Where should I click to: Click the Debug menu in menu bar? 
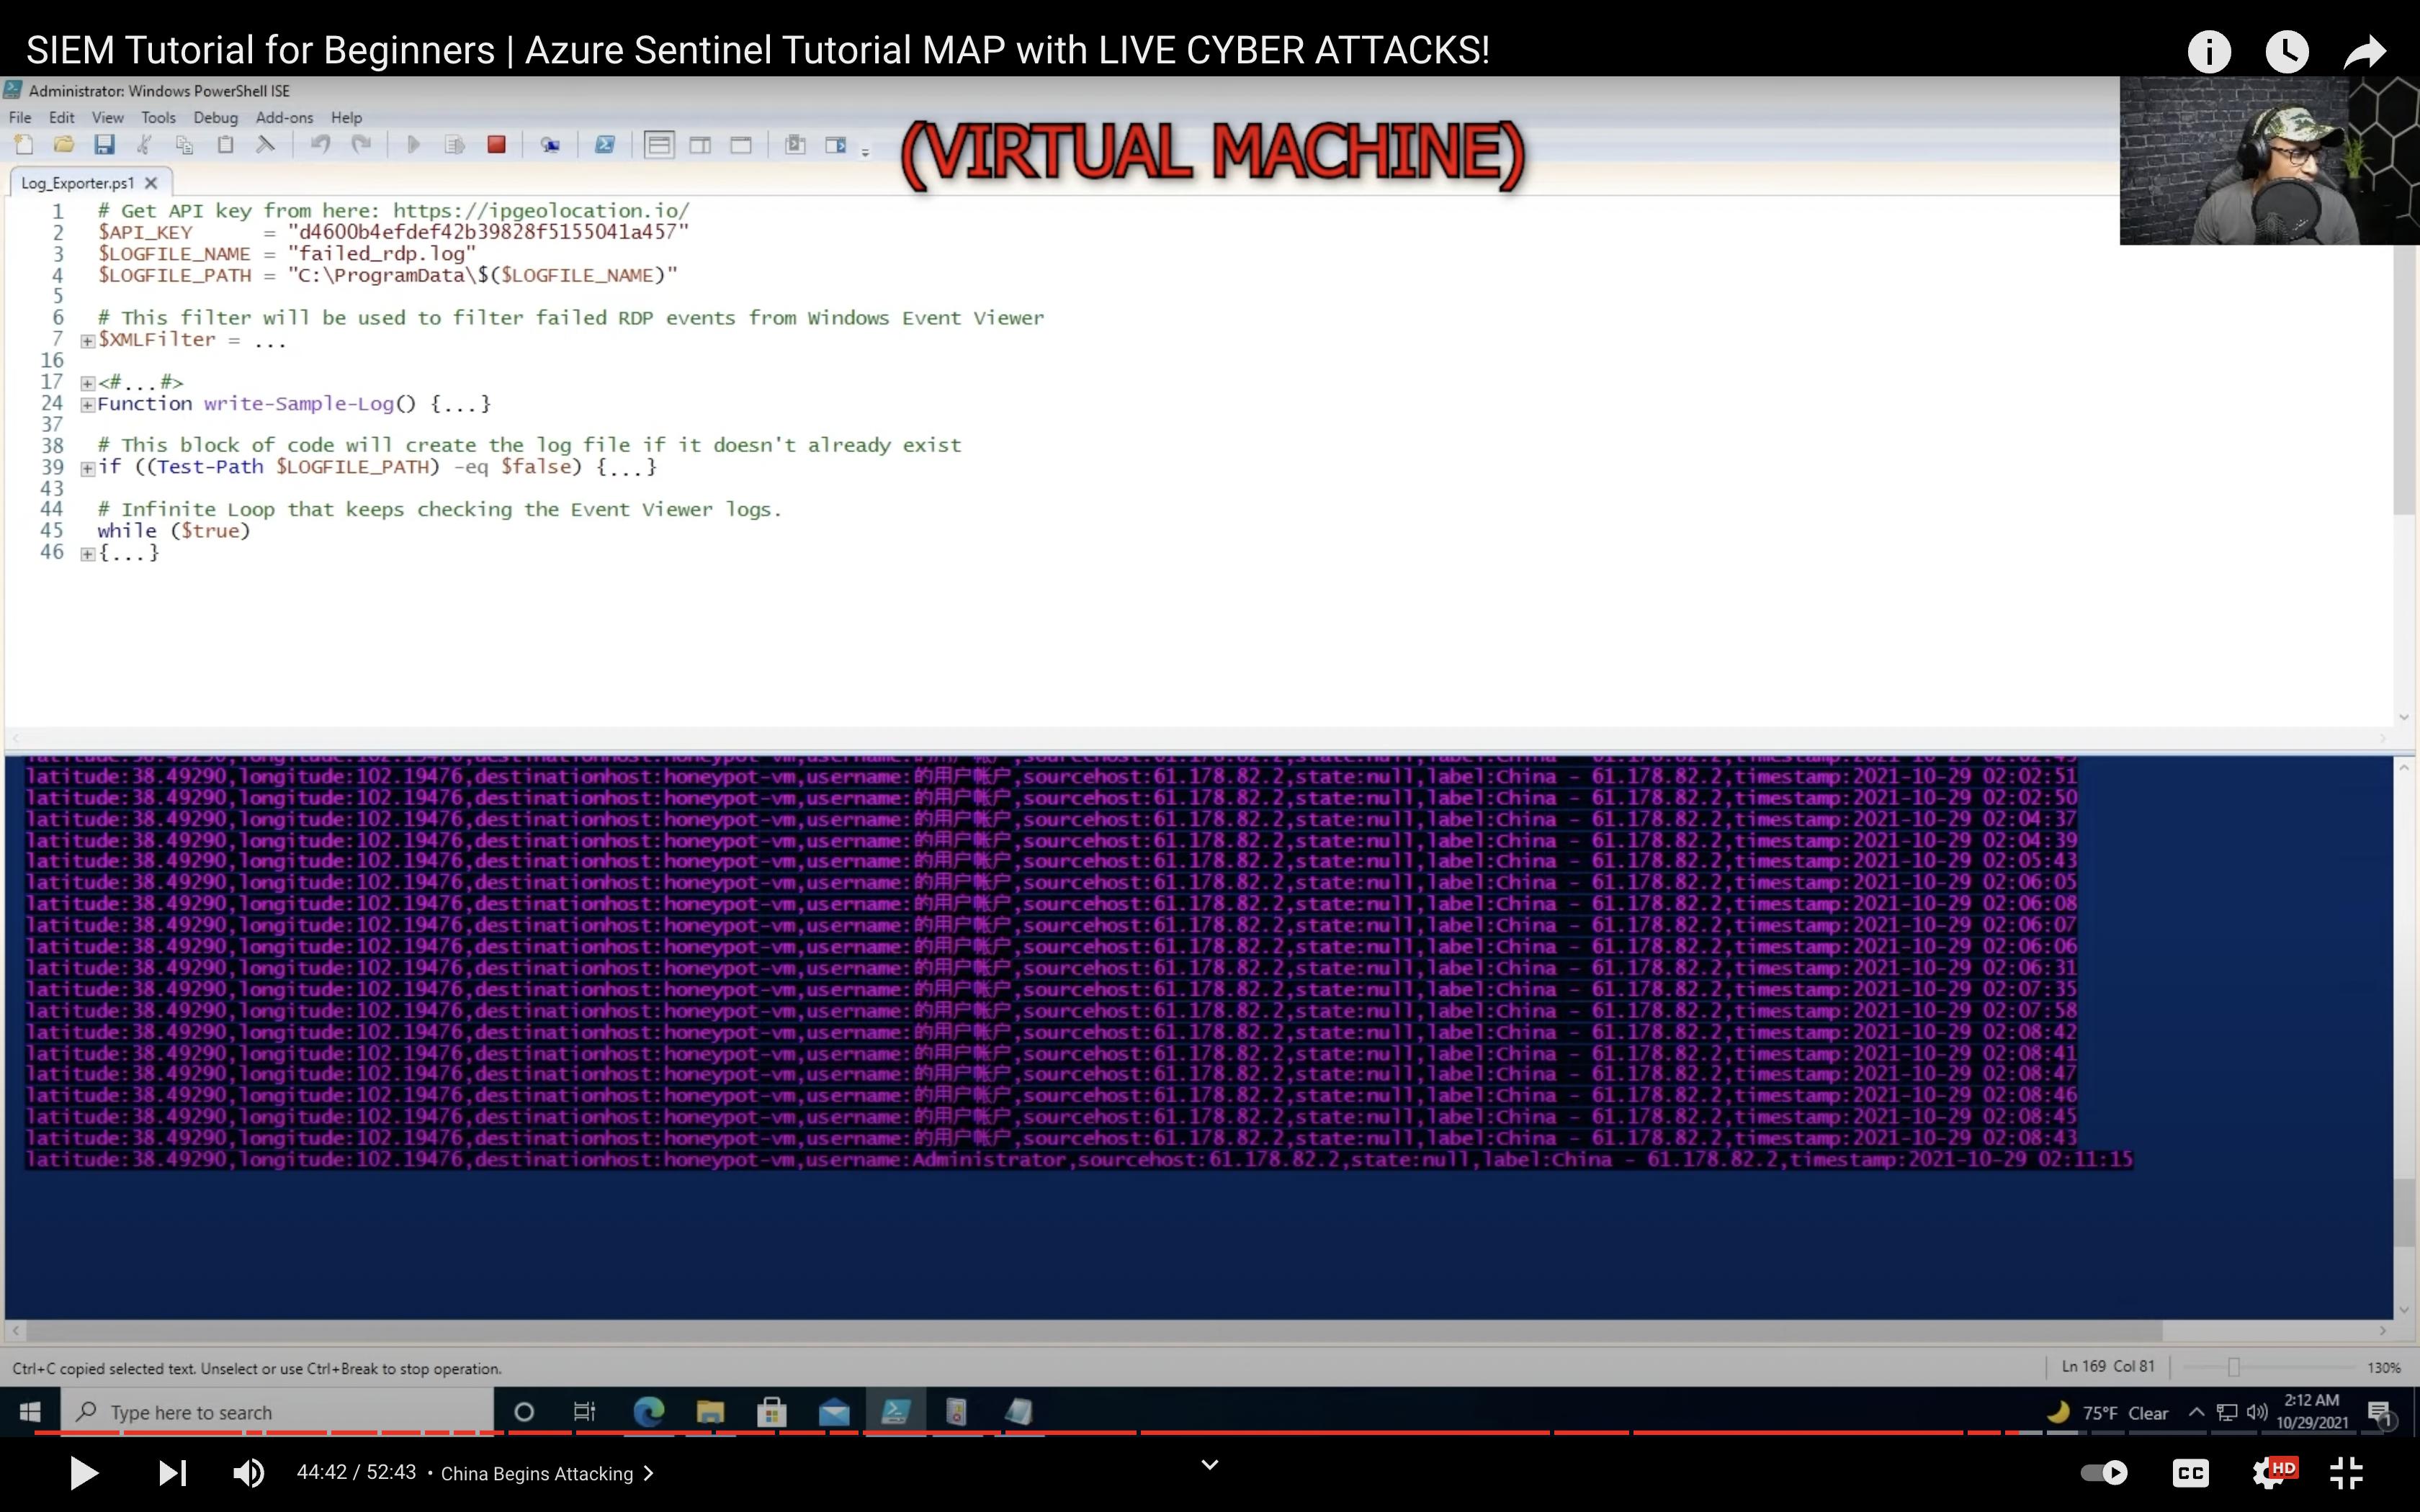click(215, 117)
